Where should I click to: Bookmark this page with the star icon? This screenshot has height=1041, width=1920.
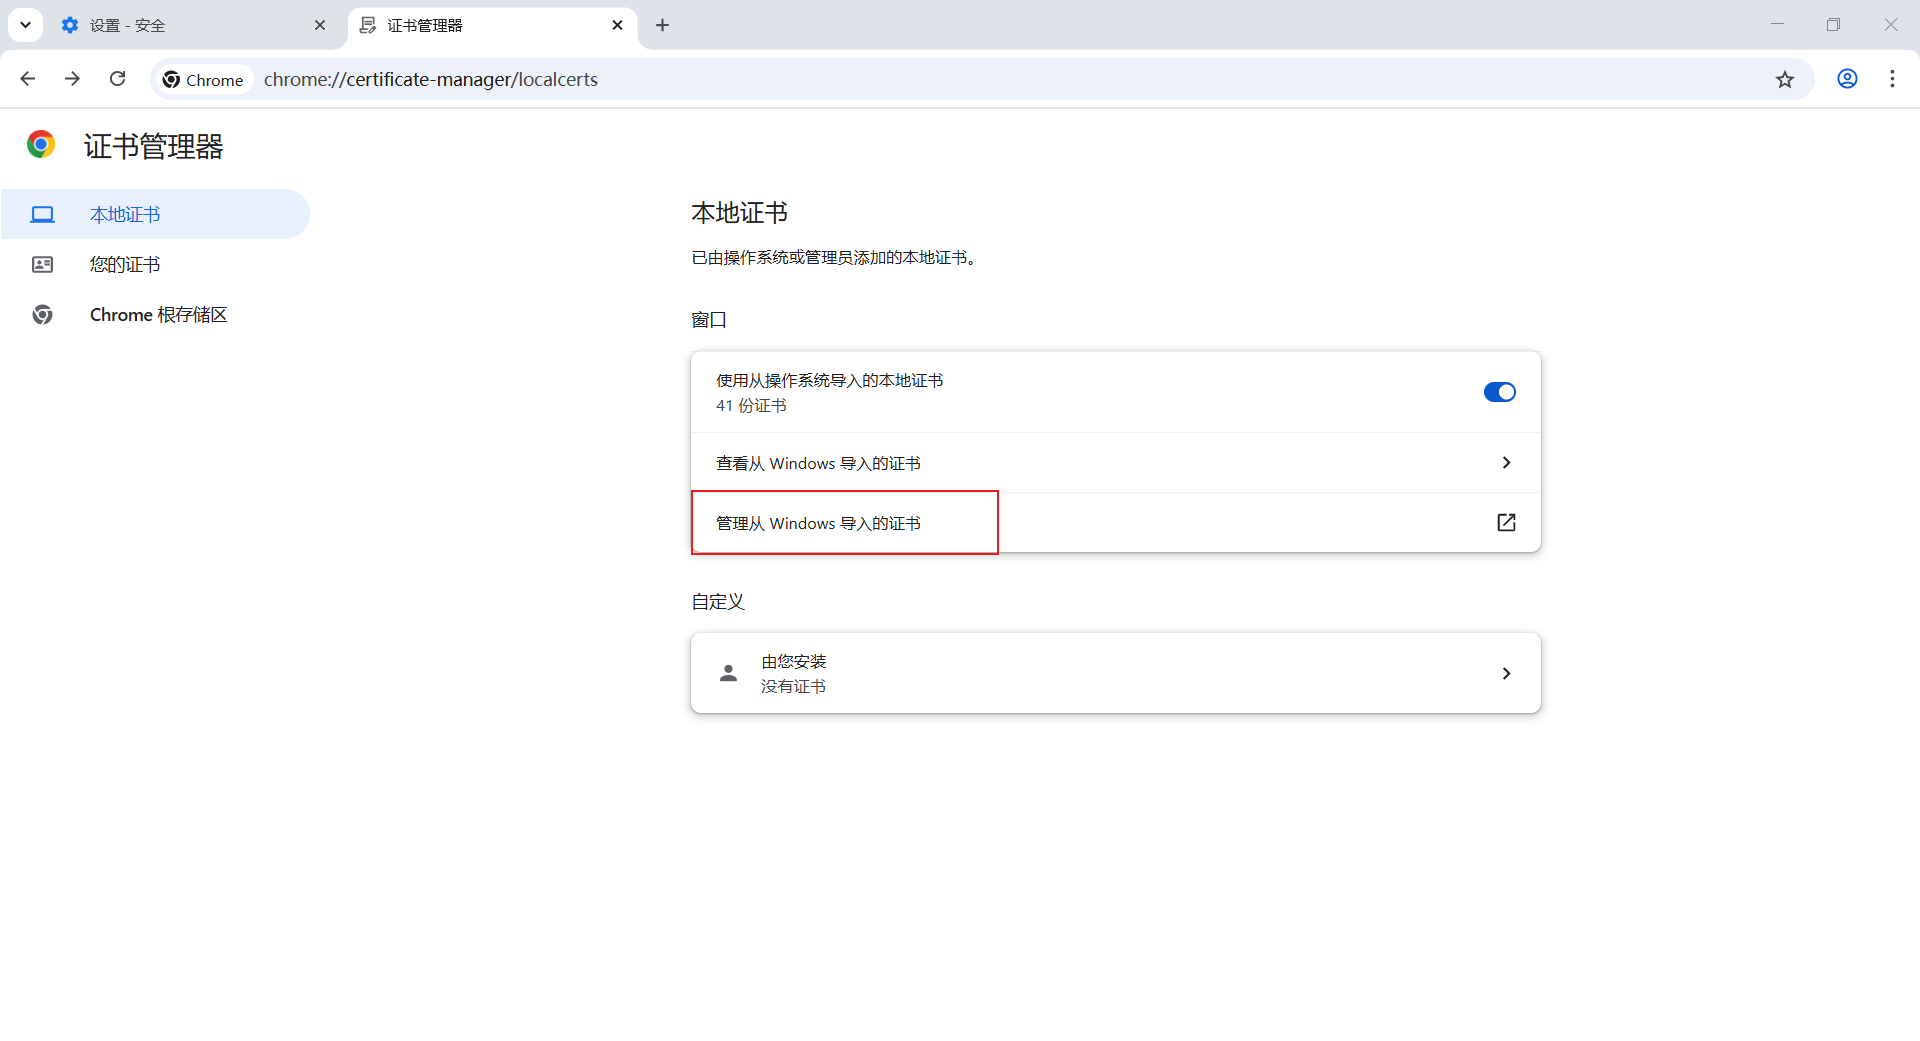coord(1785,80)
